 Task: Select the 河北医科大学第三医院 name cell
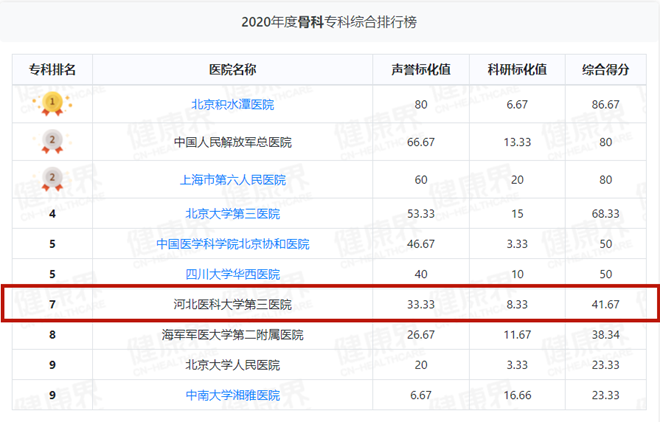(x=232, y=304)
